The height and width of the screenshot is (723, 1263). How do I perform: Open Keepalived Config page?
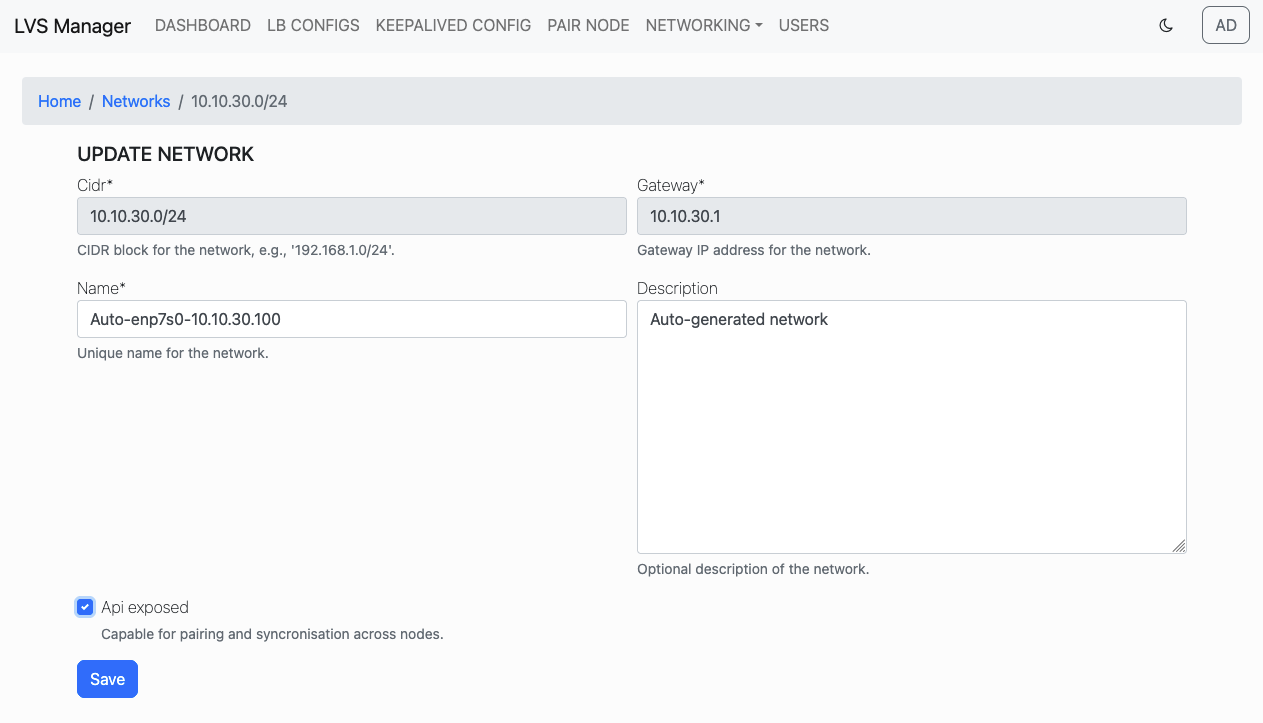pyautogui.click(x=453, y=26)
